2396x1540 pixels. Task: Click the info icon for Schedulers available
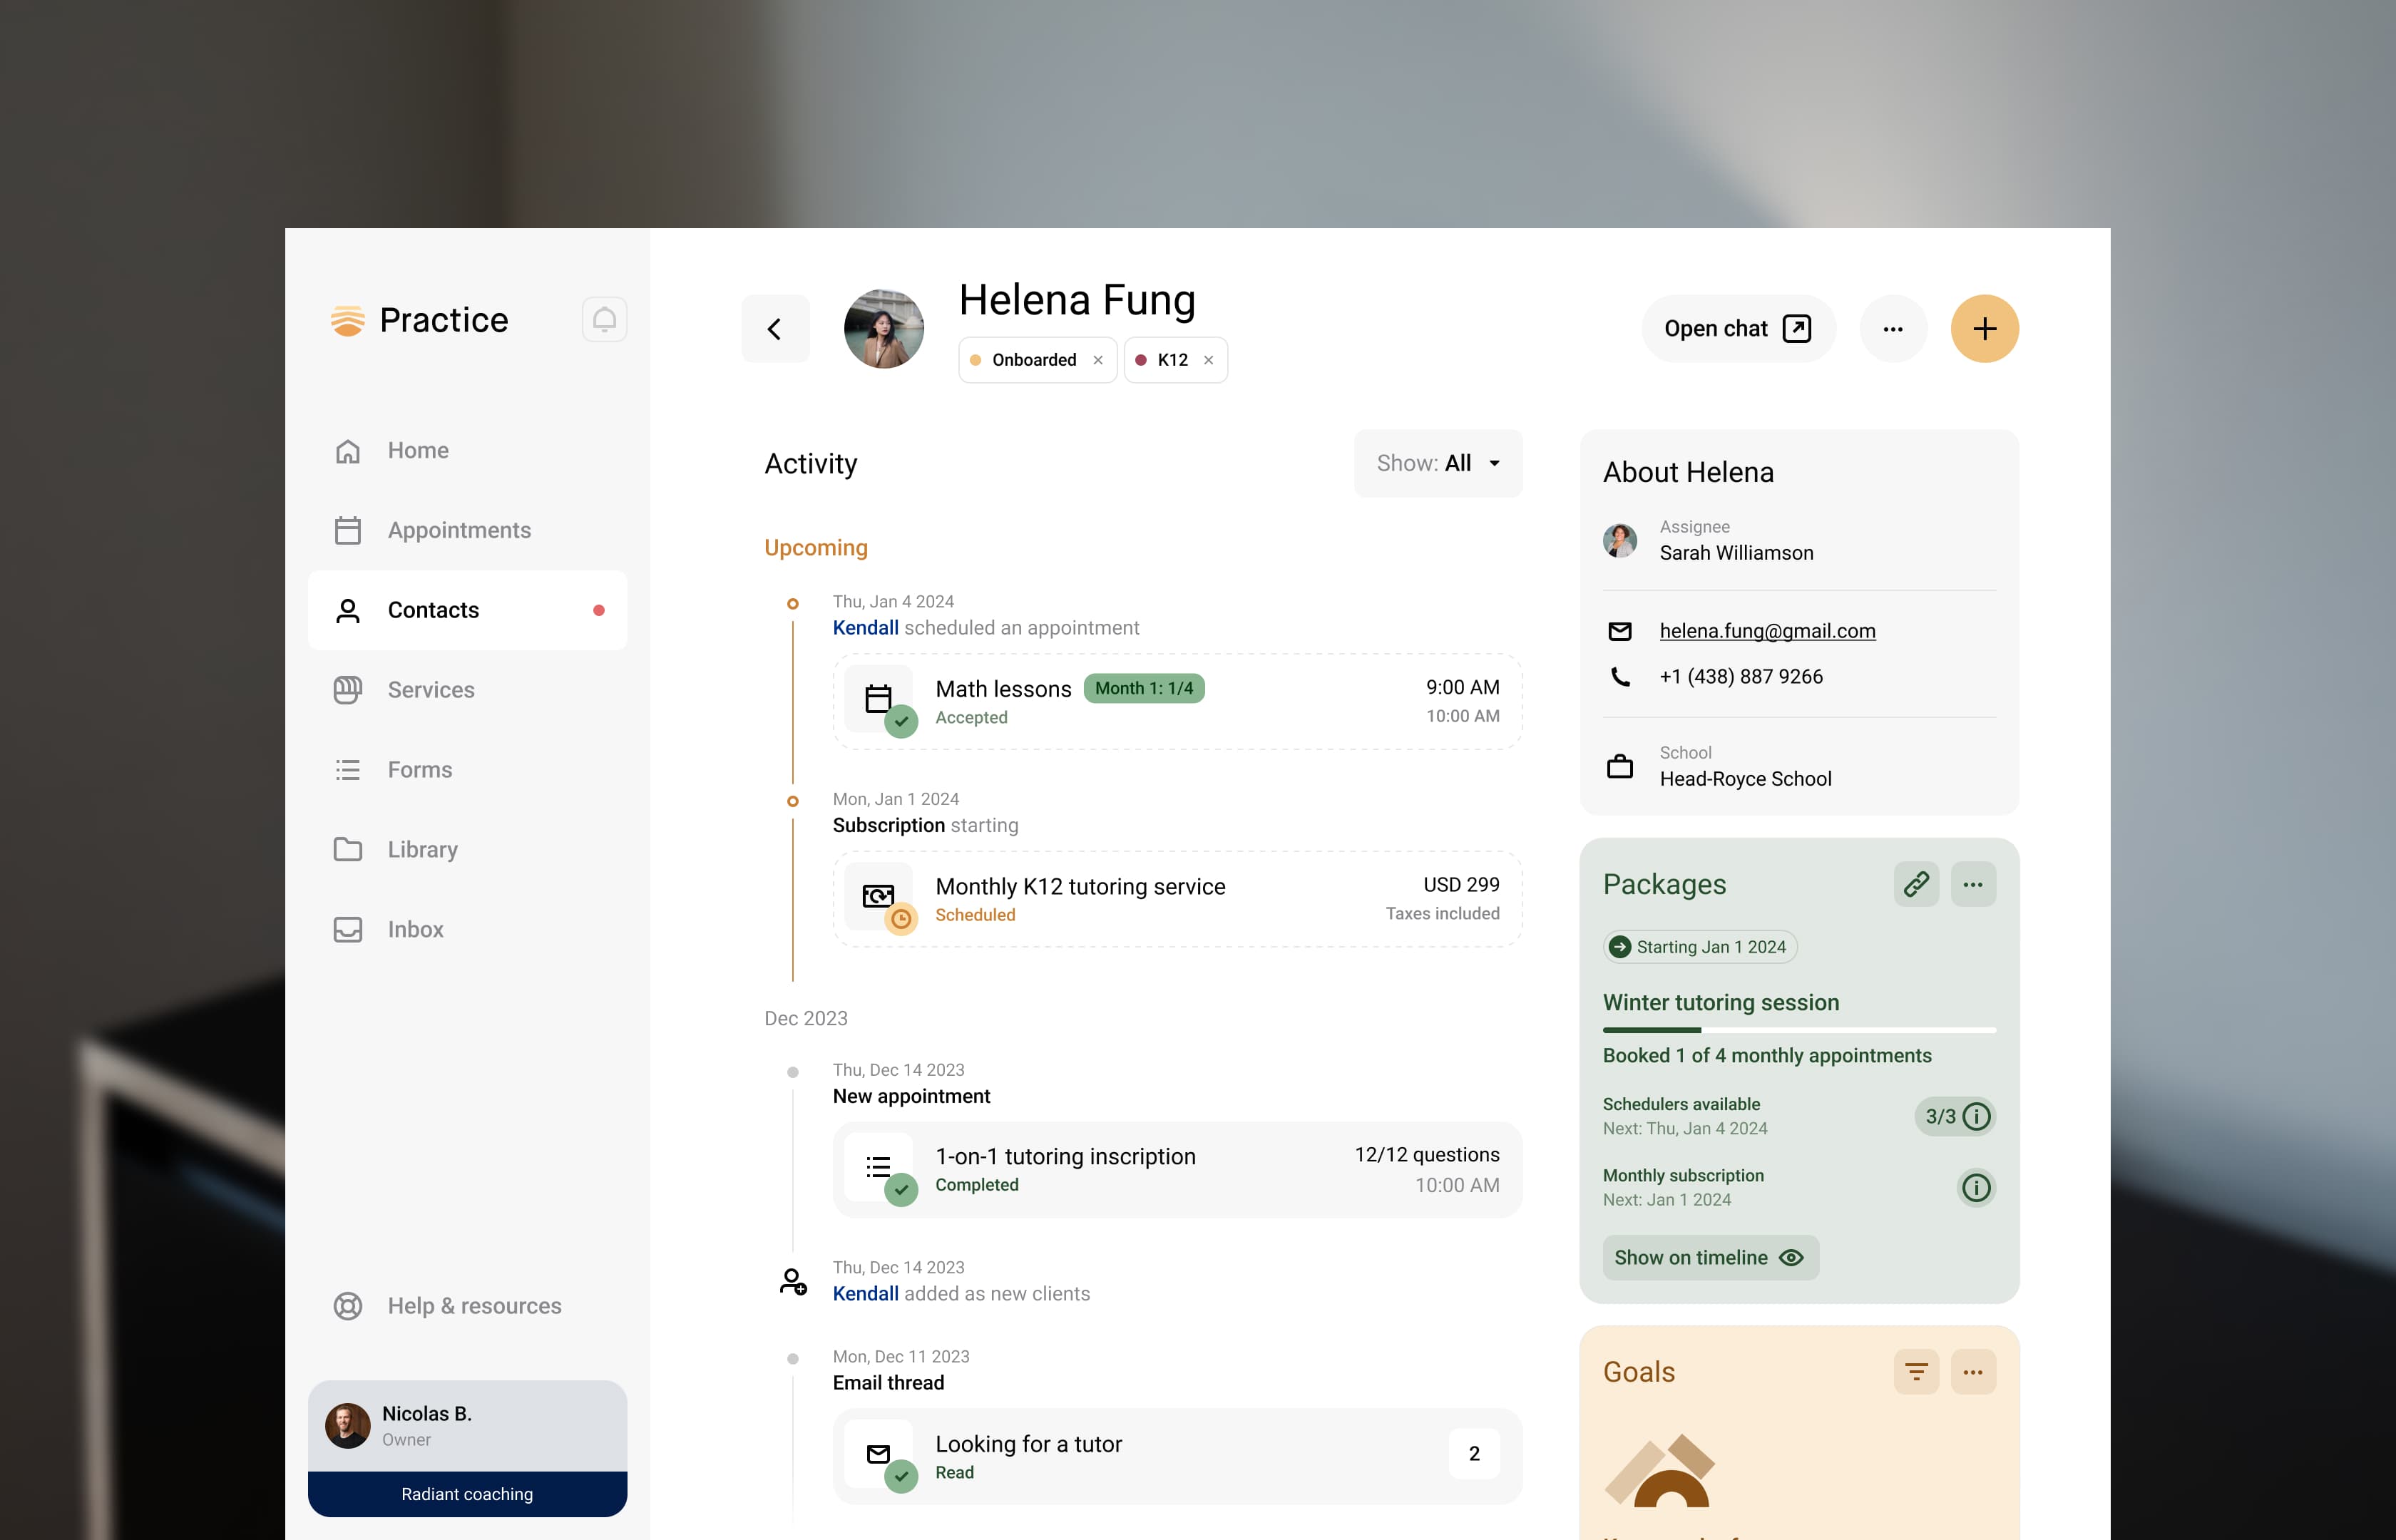pyautogui.click(x=1976, y=1116)
